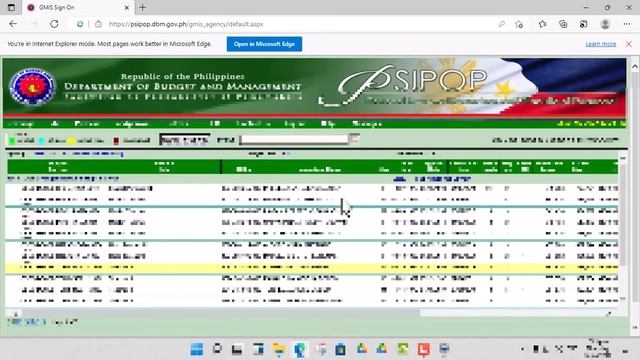
Task: Open a new browser tab
Action: (142, 7)
